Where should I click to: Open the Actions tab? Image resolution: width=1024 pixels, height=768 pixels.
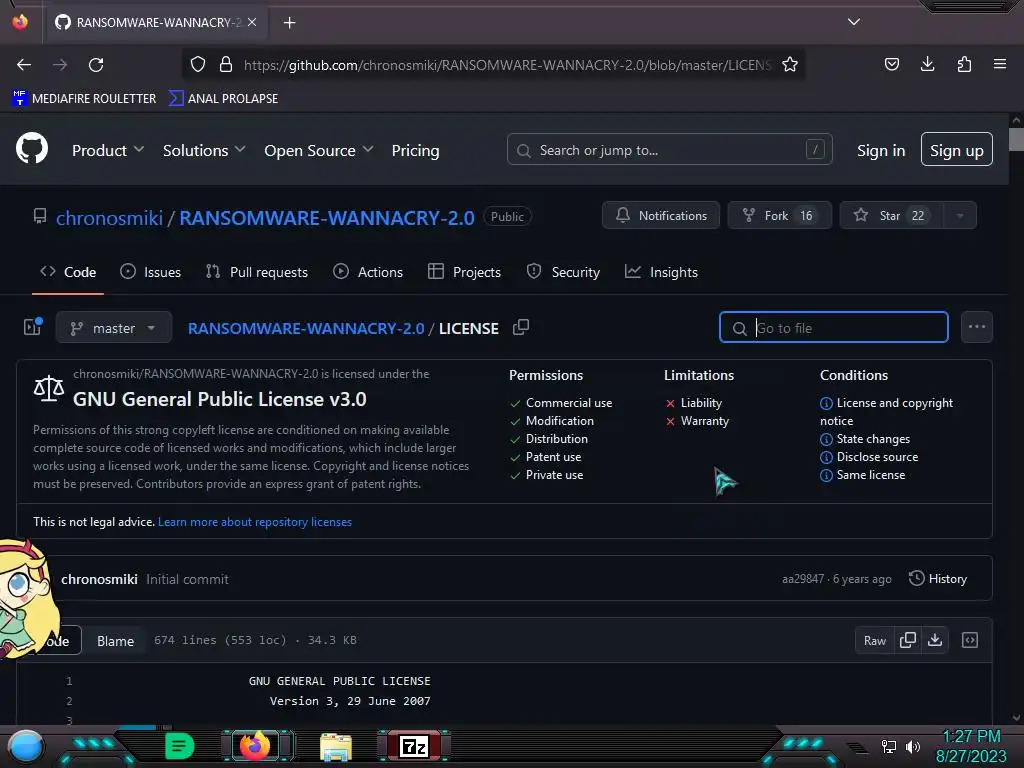[x=368, y=272]
